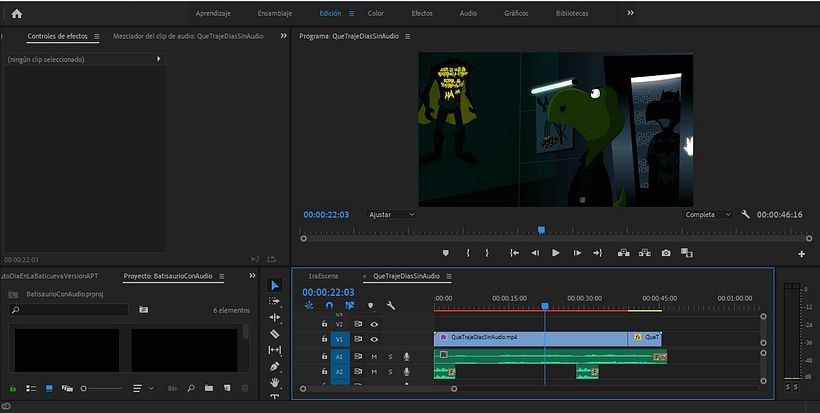
Task: Switch to the Color workspace
Action: pos(375,14)
